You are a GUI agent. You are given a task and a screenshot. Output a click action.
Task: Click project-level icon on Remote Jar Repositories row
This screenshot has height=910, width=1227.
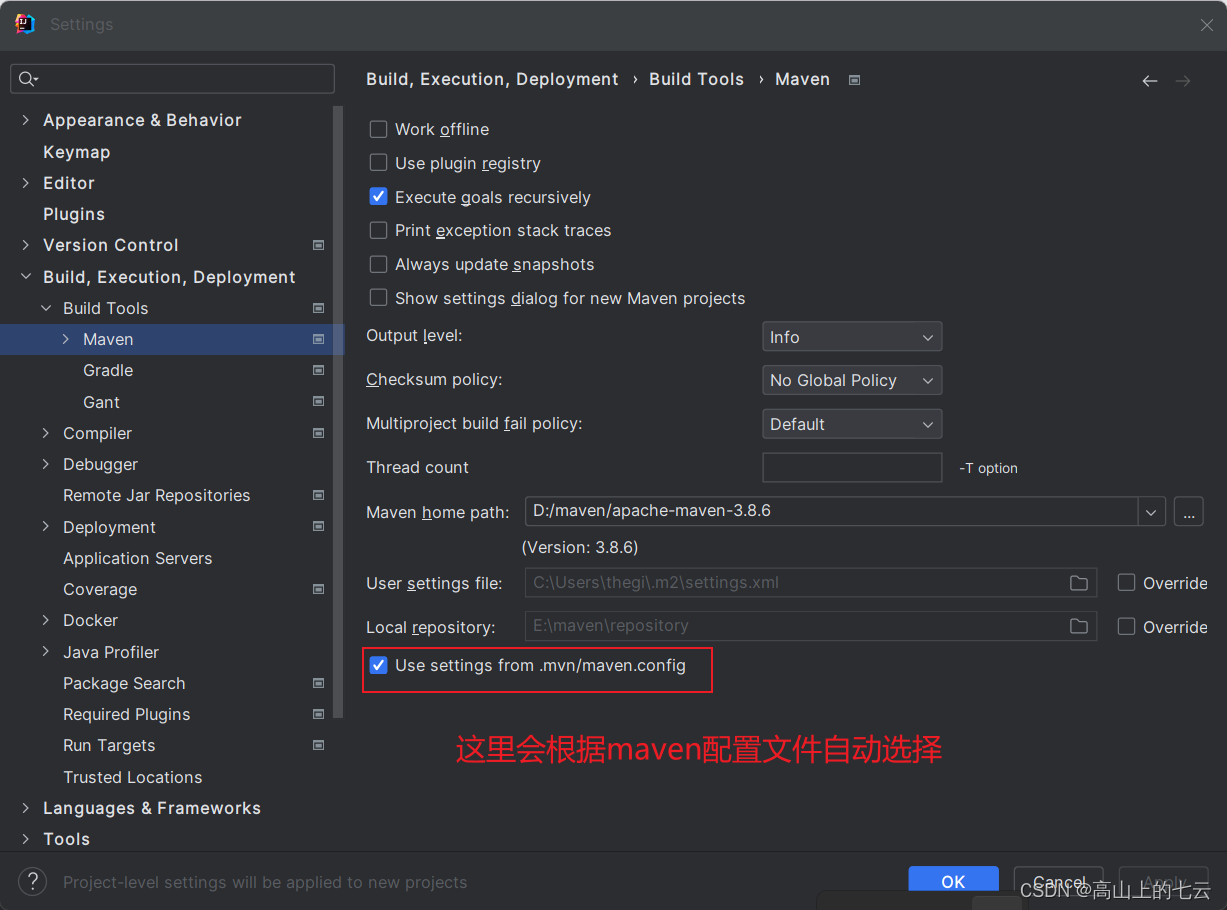[x=318, y=495]
